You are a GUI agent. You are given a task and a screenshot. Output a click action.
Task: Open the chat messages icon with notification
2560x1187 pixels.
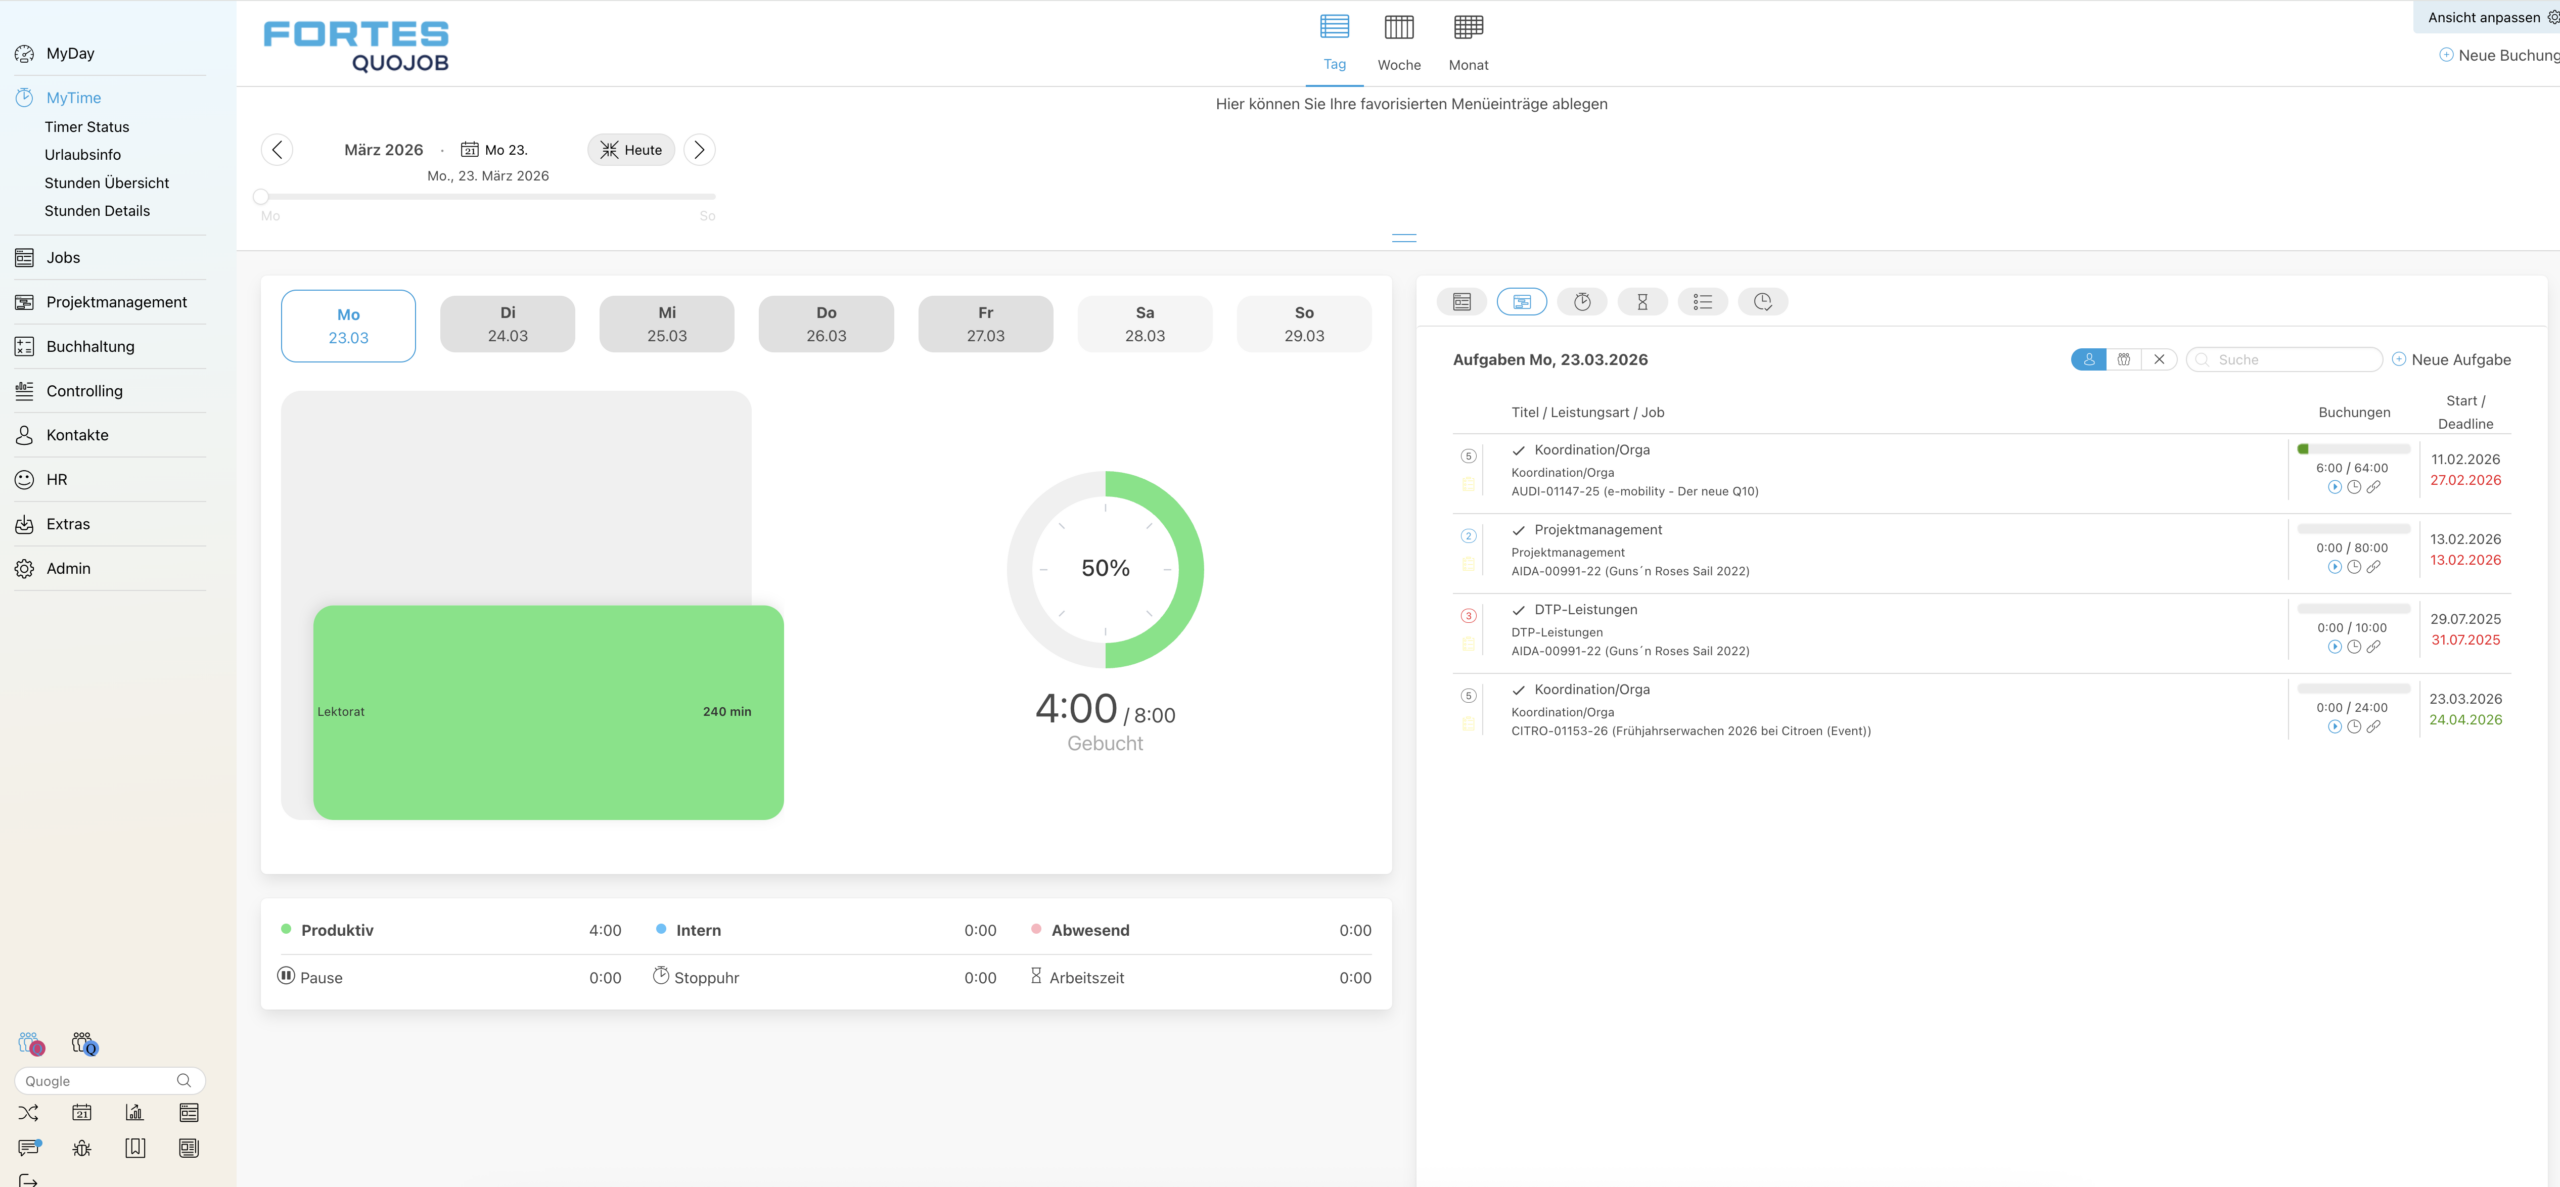coord(29,1148)
